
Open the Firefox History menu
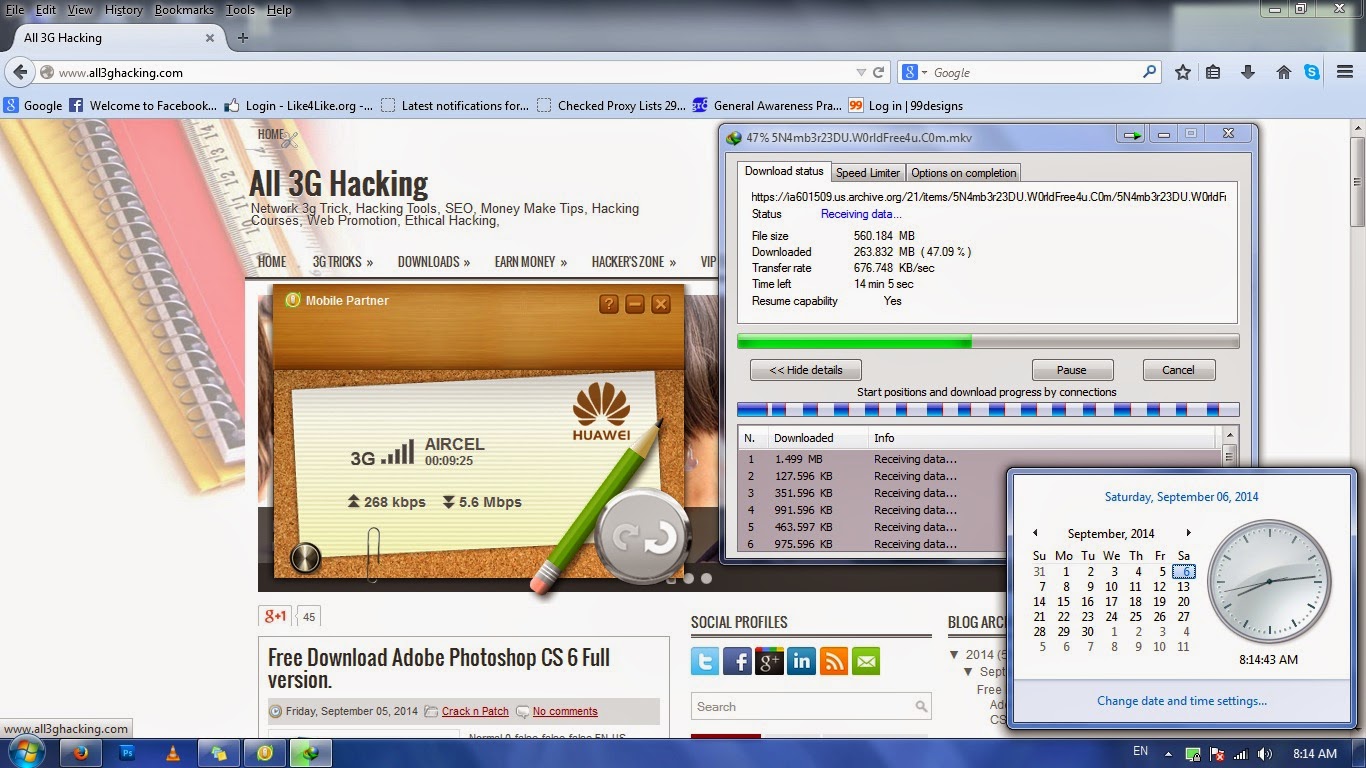(x=123, y=10)
